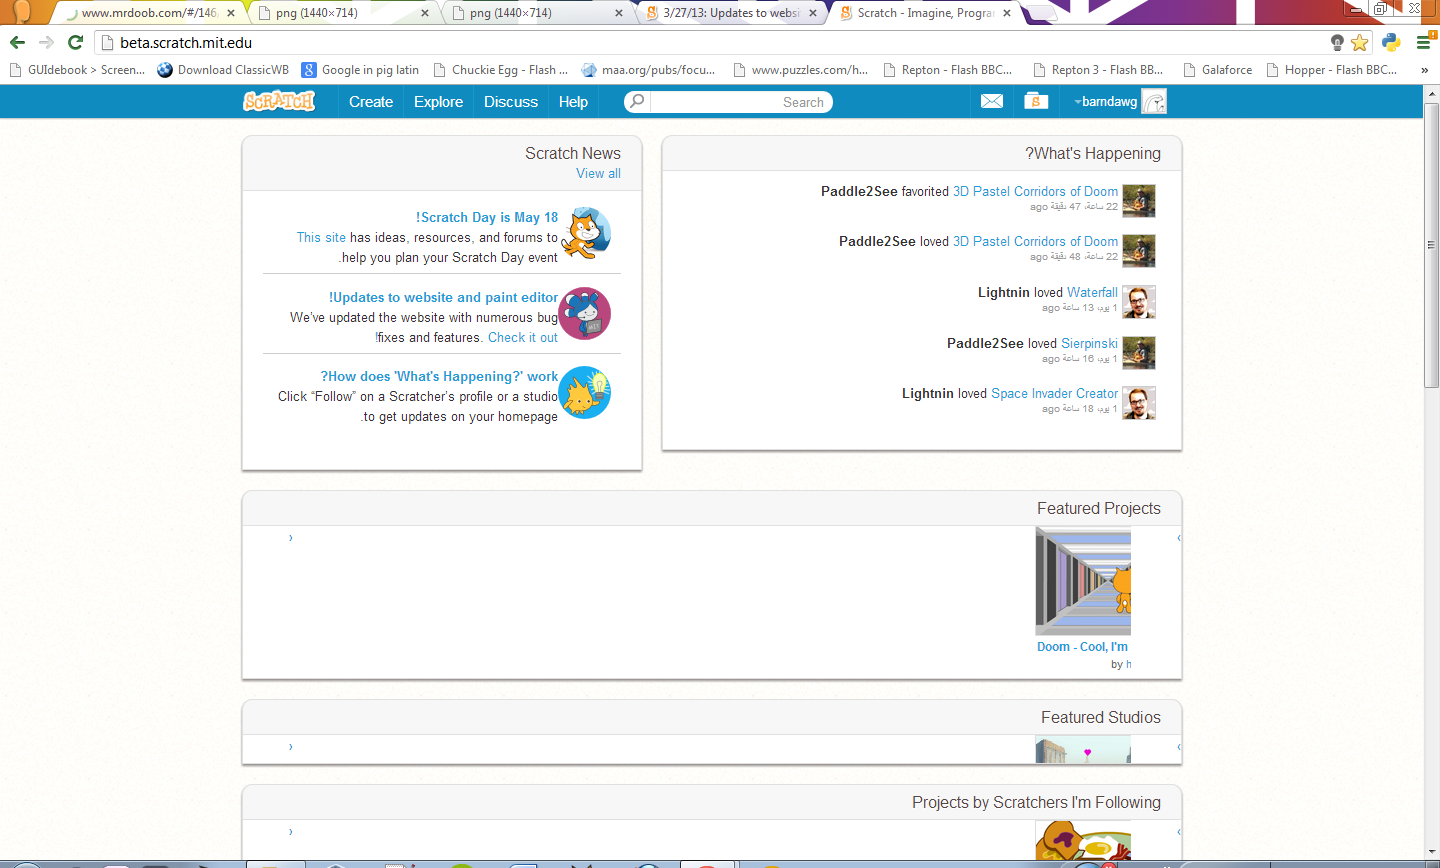Expand the barndawg account dropdown
The width and height of the screenshot is (1440, 868).
(x=1105, y=102)
